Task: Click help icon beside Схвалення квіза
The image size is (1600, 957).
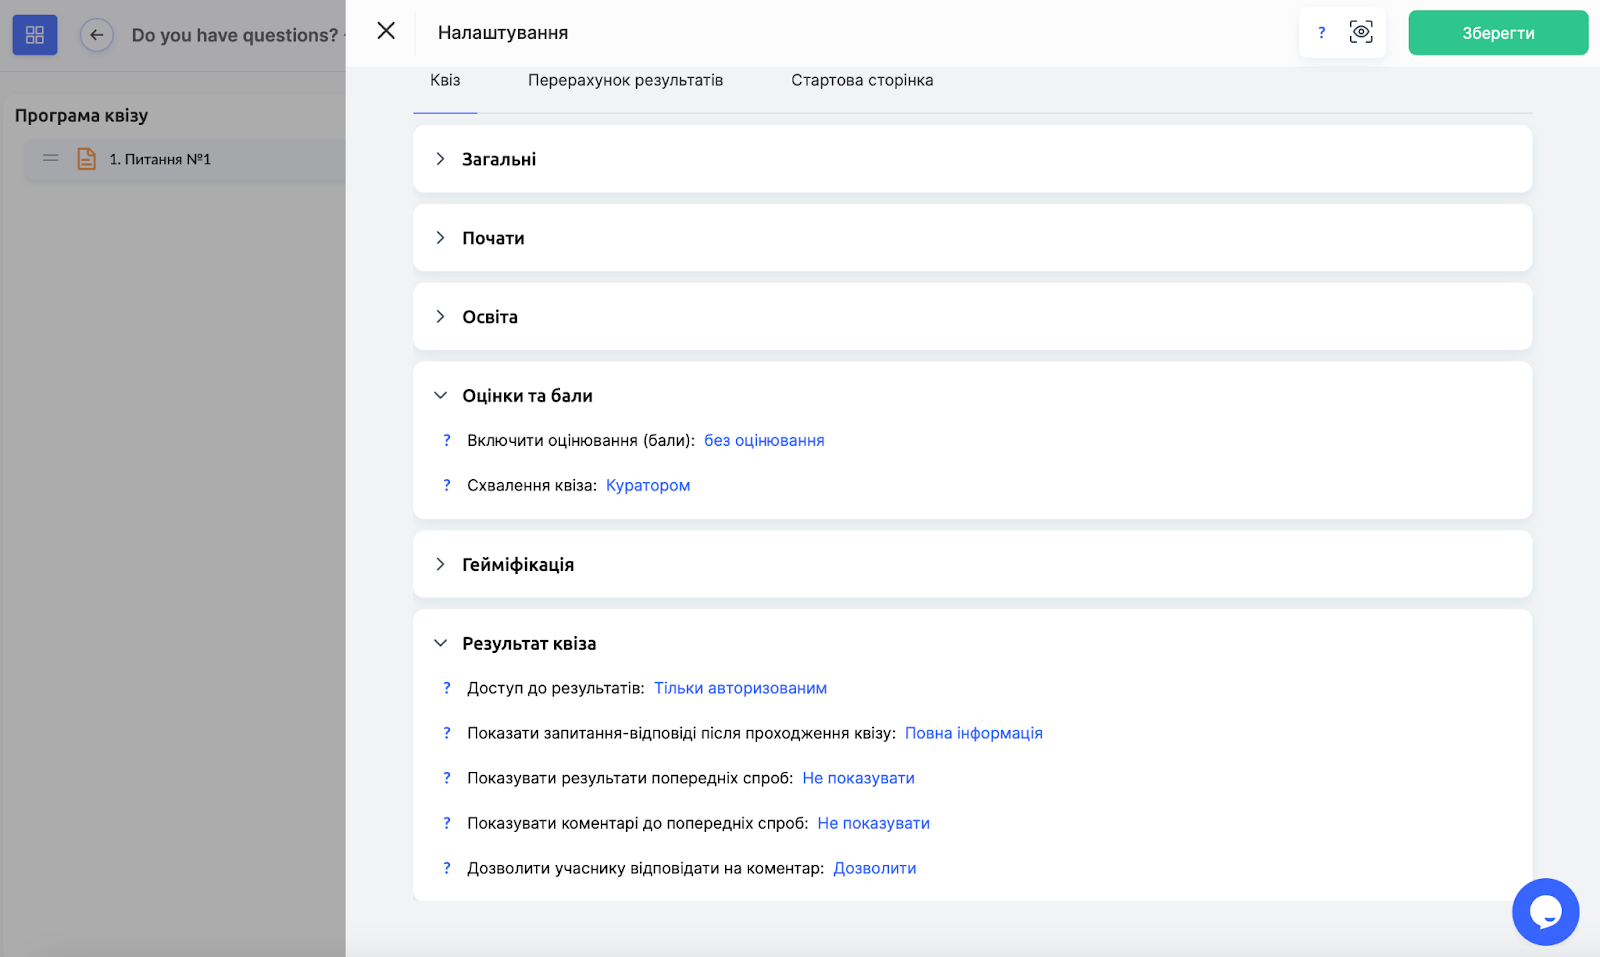Action: pos(447,485)
